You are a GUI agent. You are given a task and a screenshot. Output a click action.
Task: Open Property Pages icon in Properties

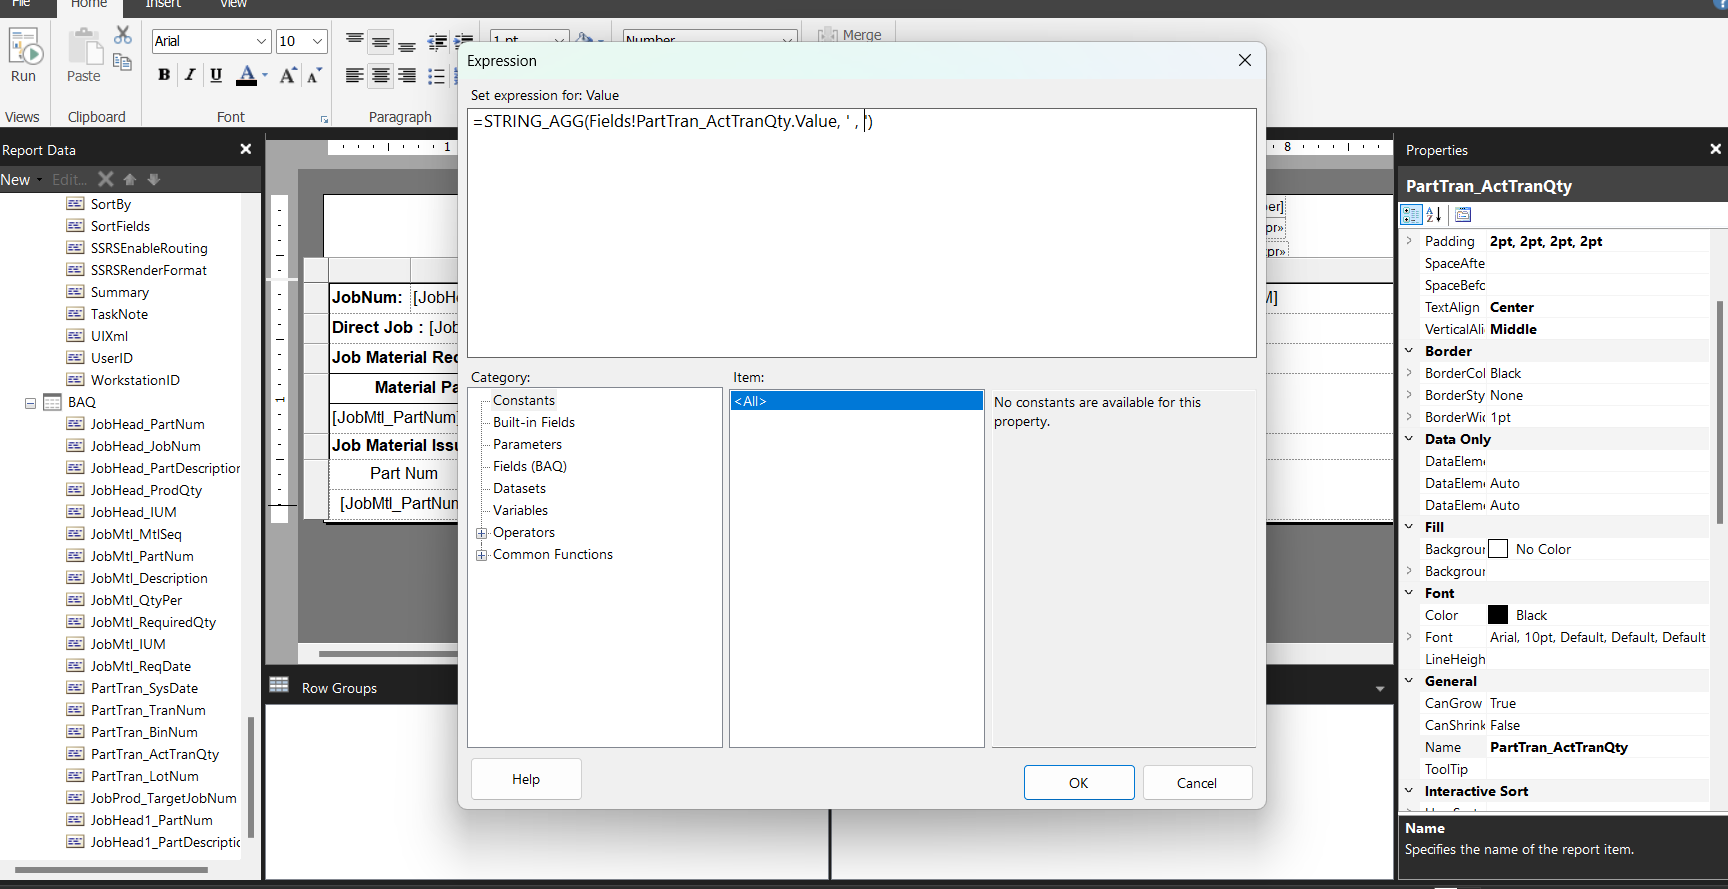click(1463, 214)
